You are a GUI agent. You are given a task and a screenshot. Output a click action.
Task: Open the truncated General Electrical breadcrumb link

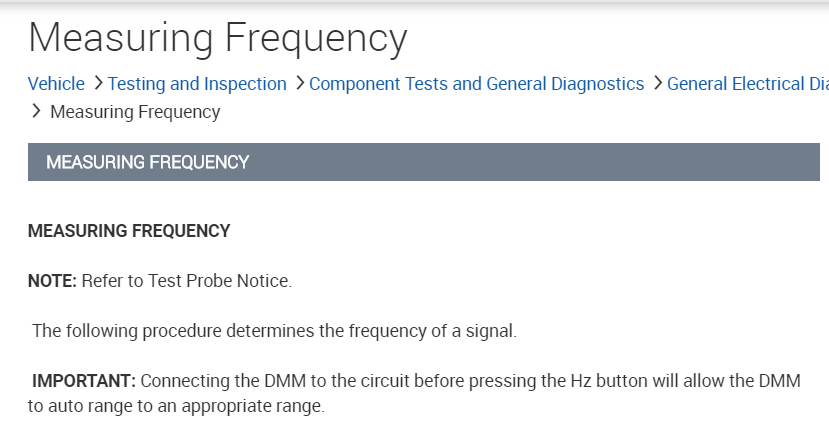[747, 84]
